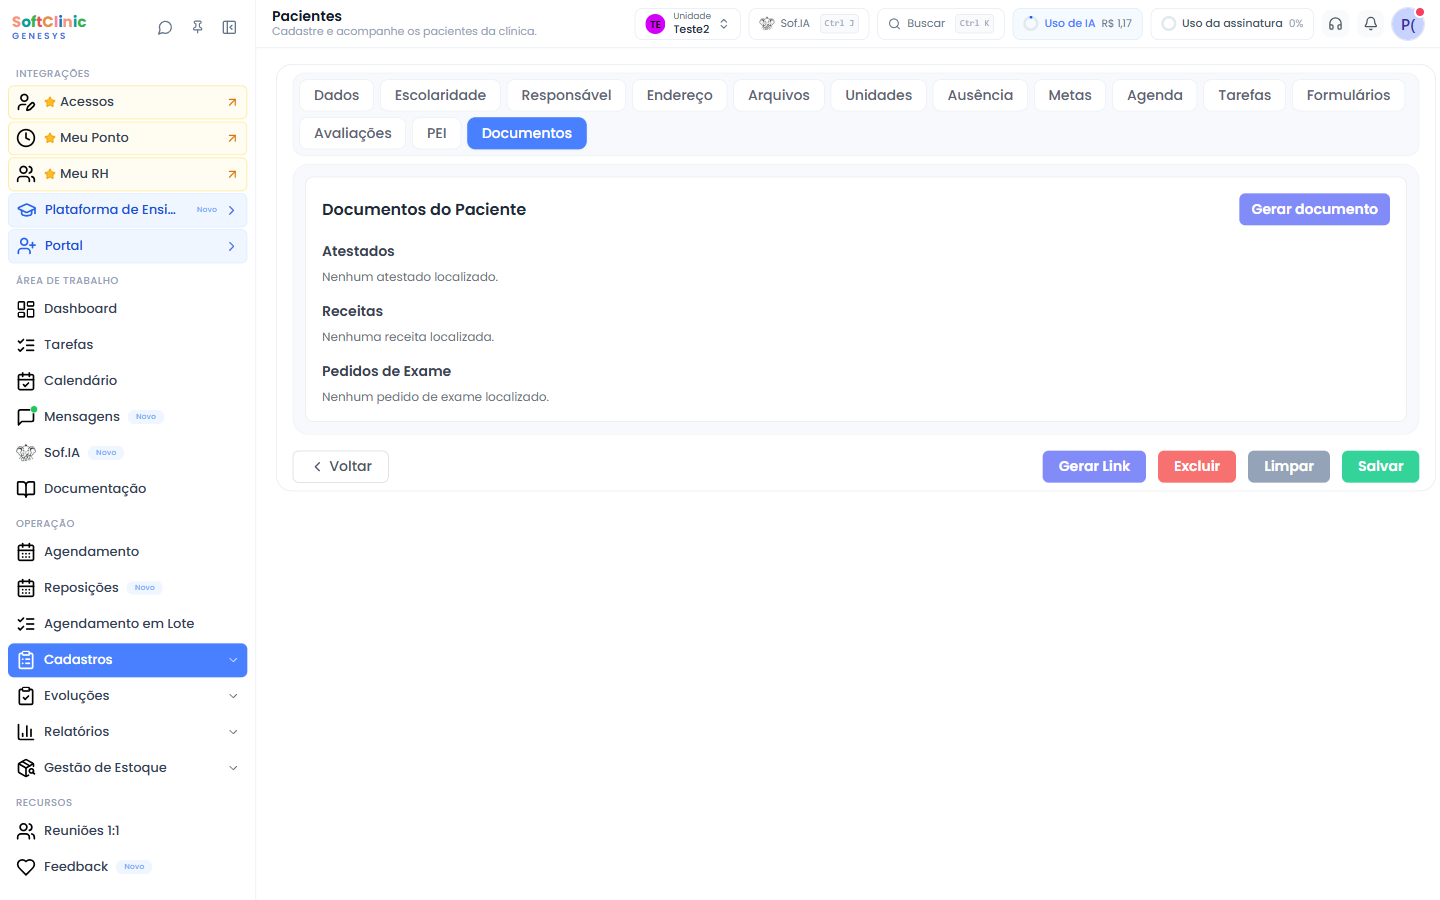This screenshot has width=1440, height=900.
Task: Open the Uso da assinatura indicator
Action: 1232,24
